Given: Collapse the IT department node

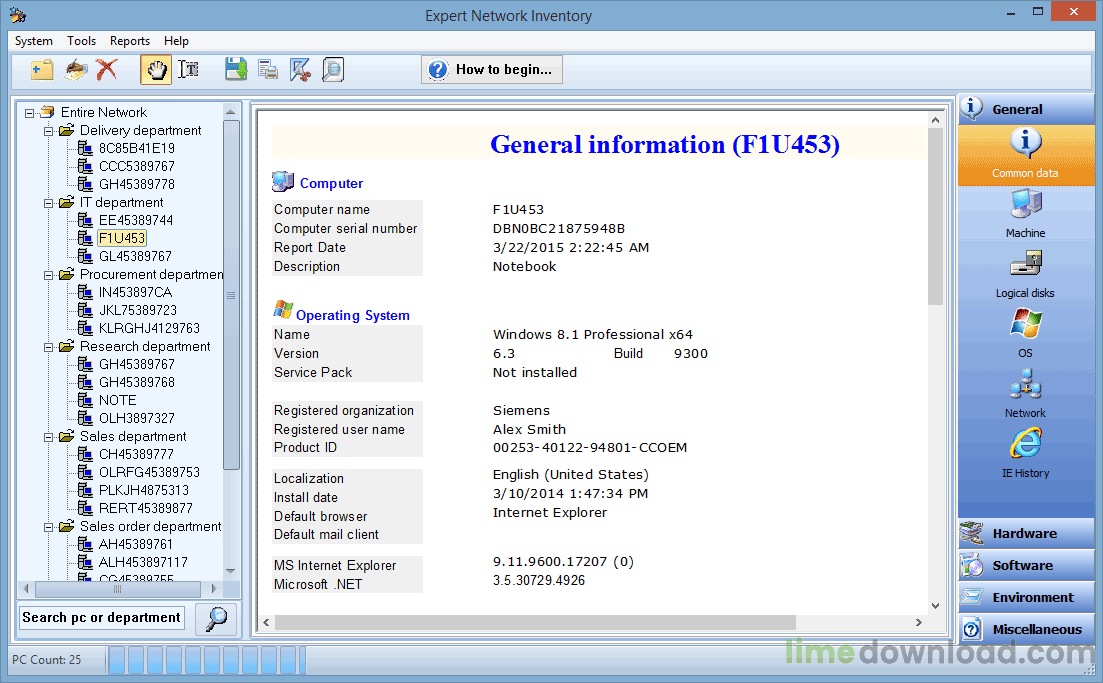Looking at the screenshot, I should coord(49,202).
